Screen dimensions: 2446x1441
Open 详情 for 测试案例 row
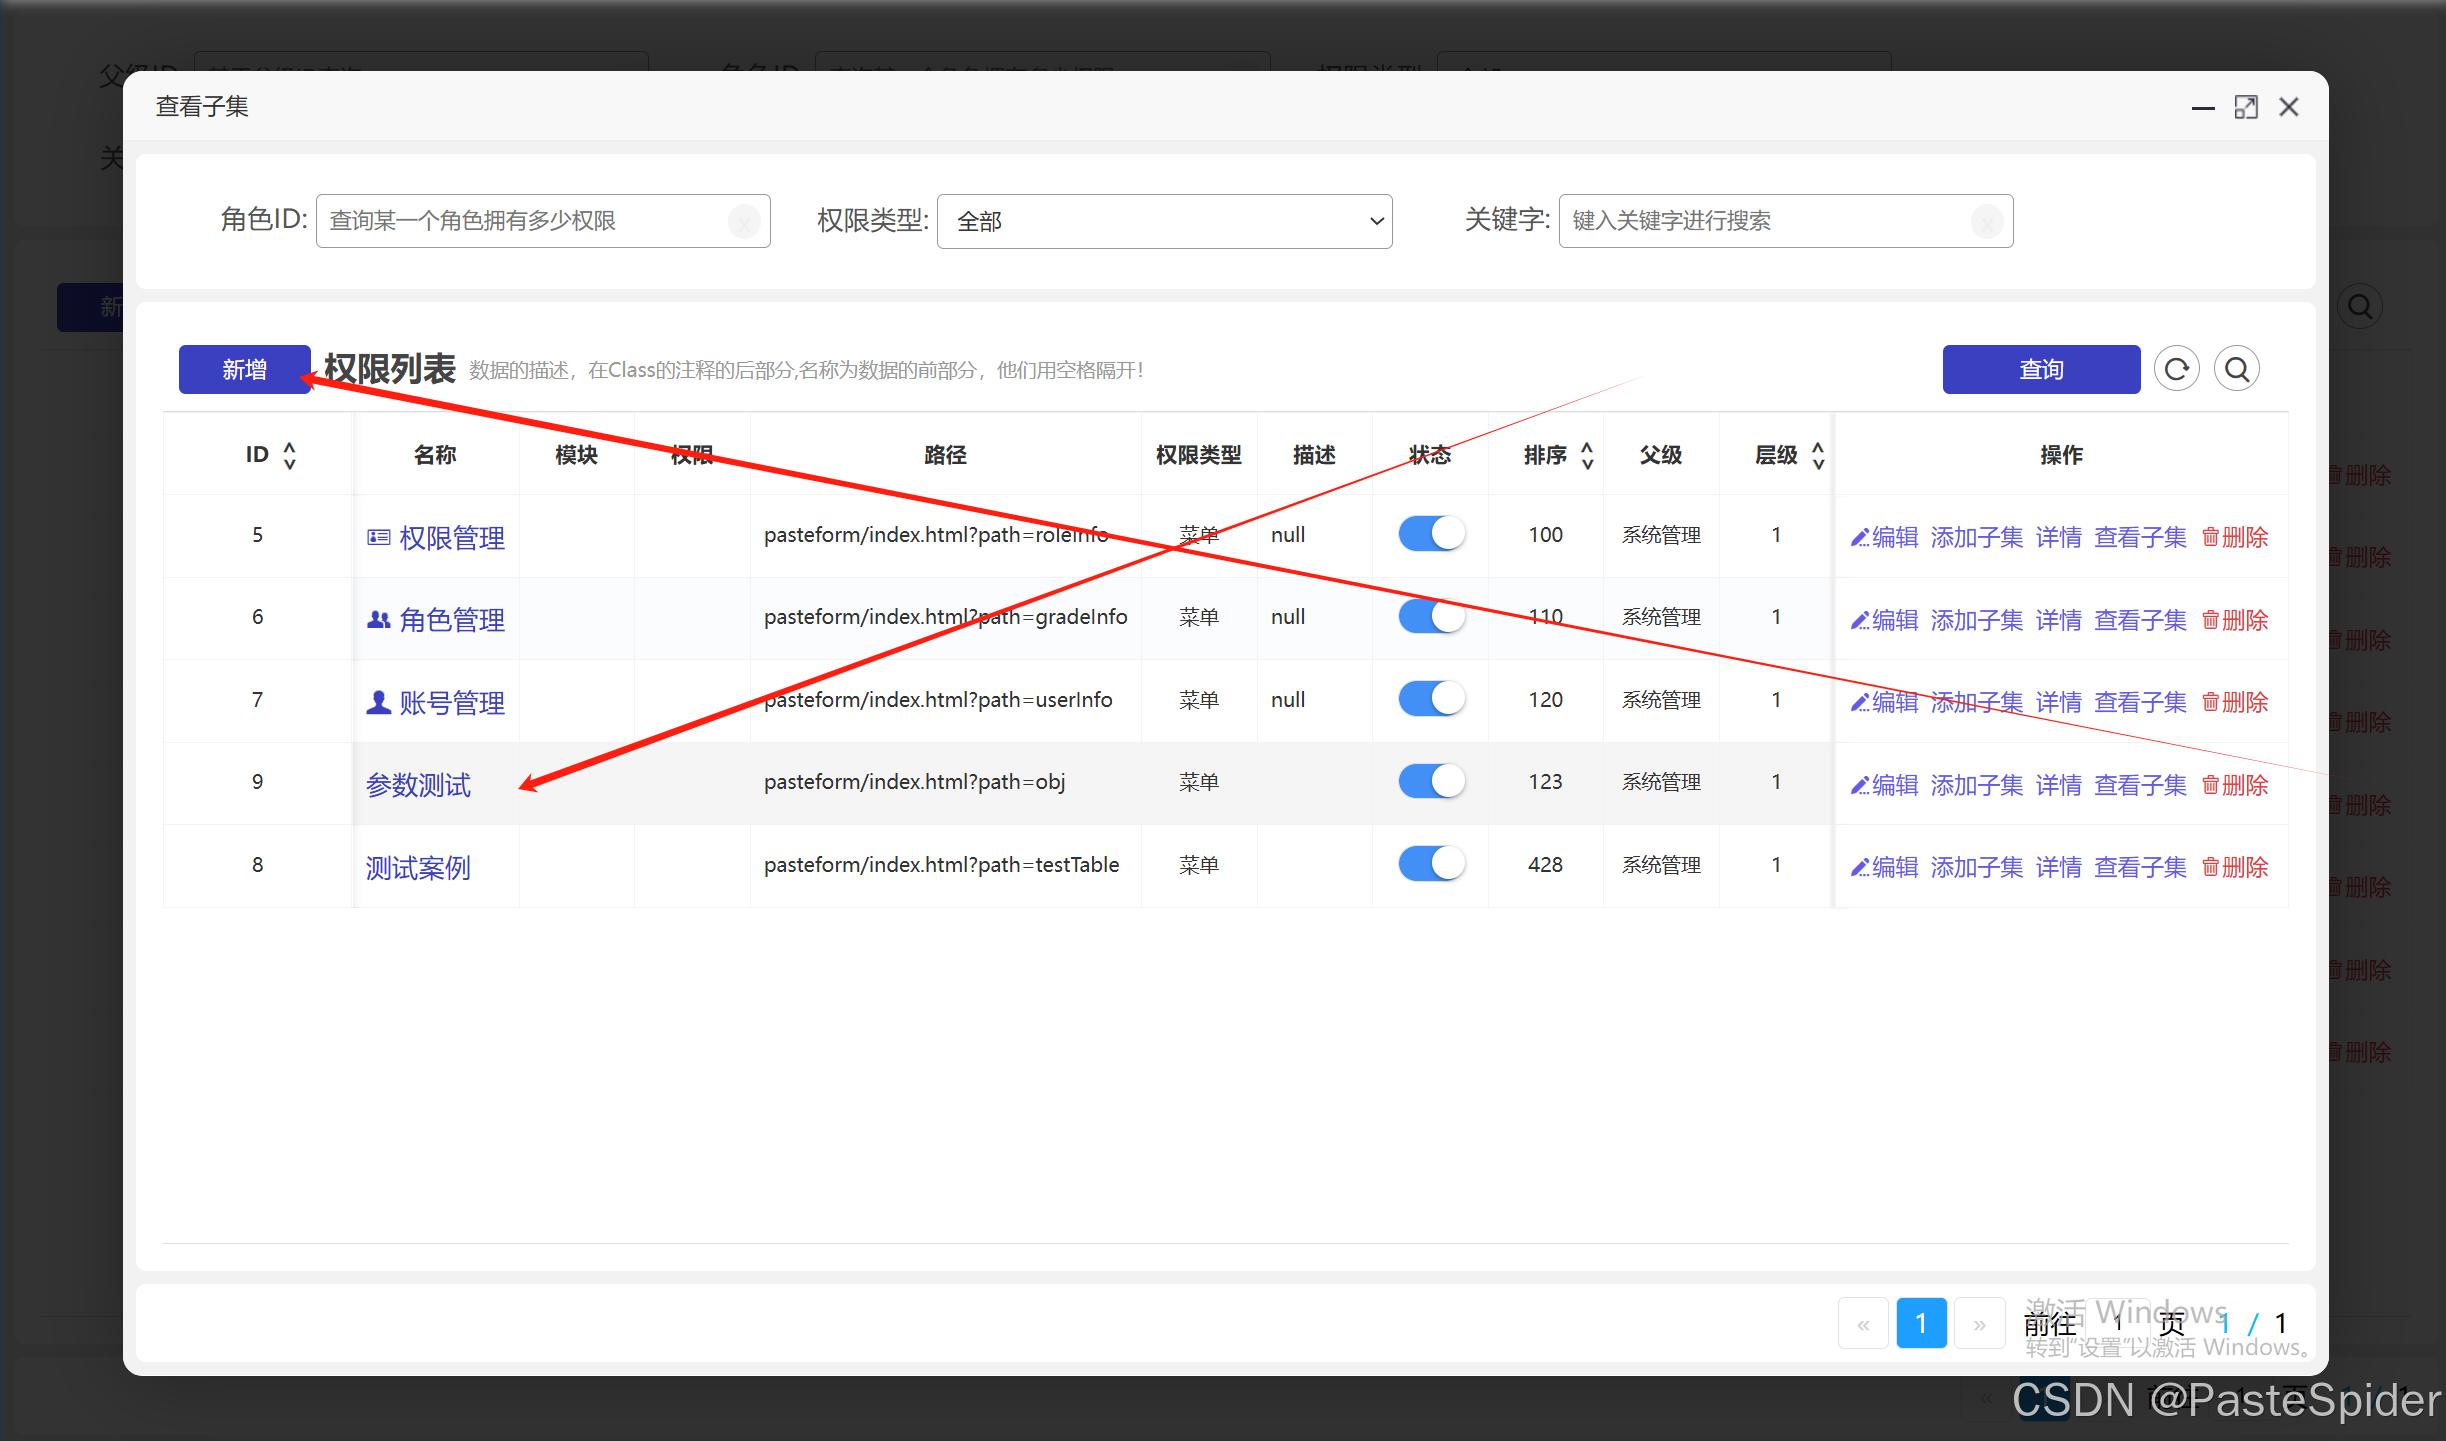tap(2059, 868)
